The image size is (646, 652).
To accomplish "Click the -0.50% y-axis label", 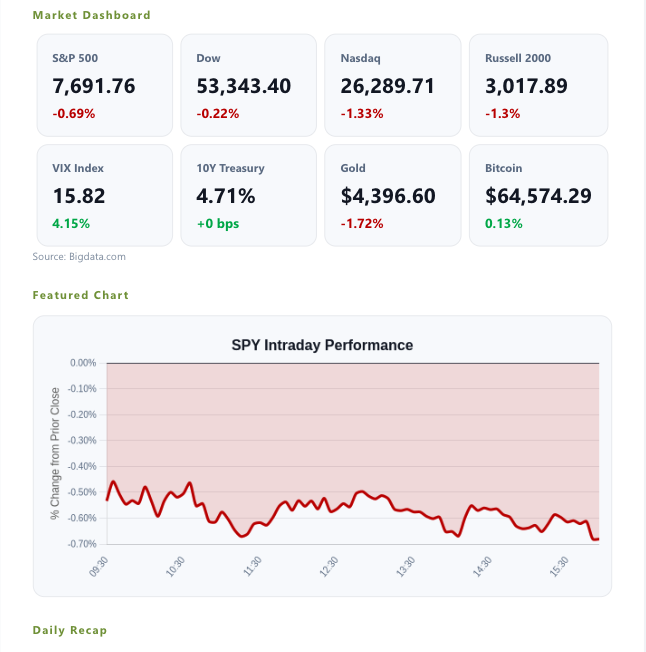I will [x=82, y=492].
